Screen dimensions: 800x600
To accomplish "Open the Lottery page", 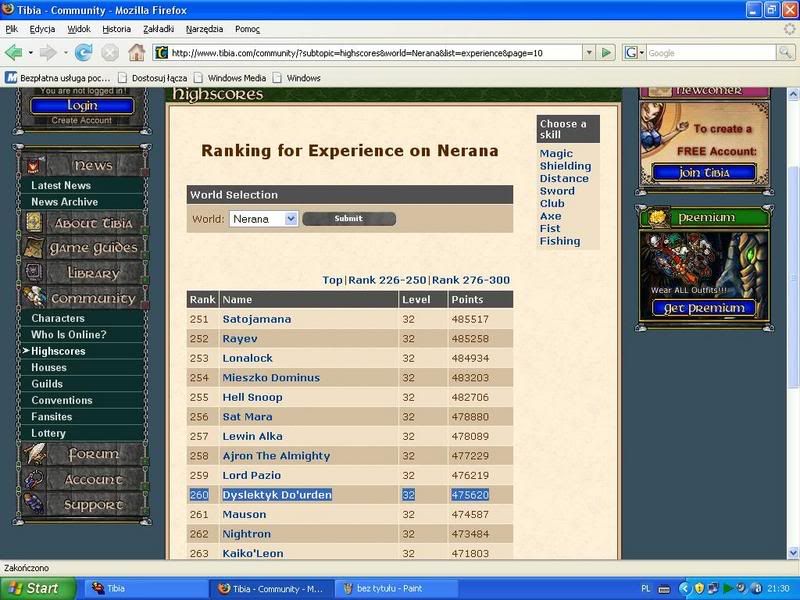I will coord(48,433).
